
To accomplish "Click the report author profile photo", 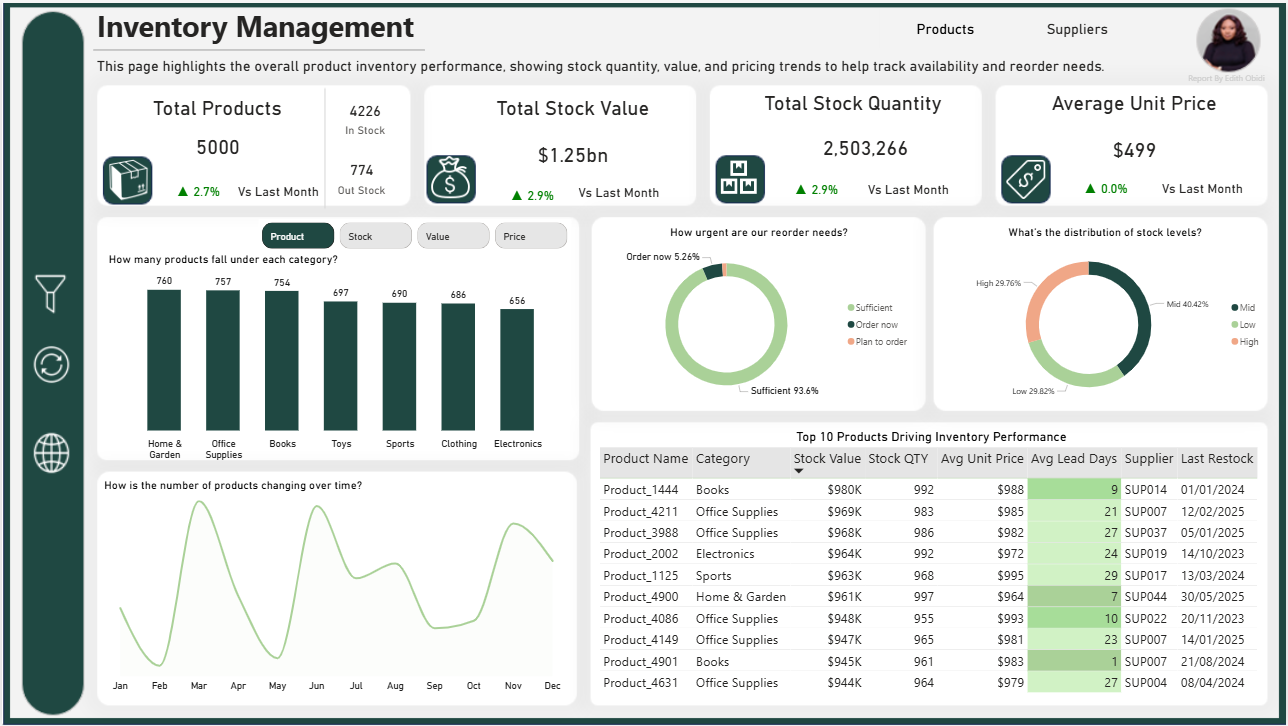I will pyautogui.click(x=1228, y=41).
